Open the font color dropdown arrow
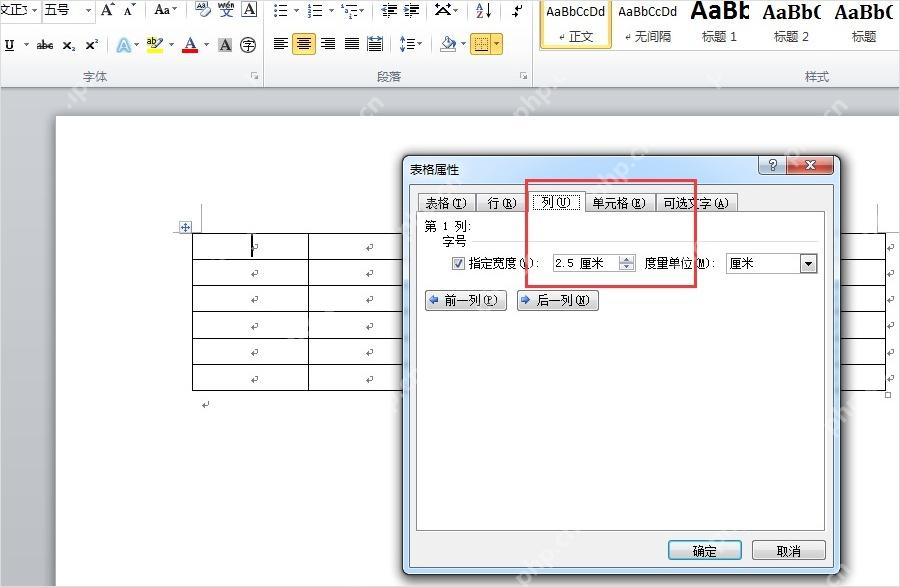Screen dimensions: 900x587 (x=206, y=45)
